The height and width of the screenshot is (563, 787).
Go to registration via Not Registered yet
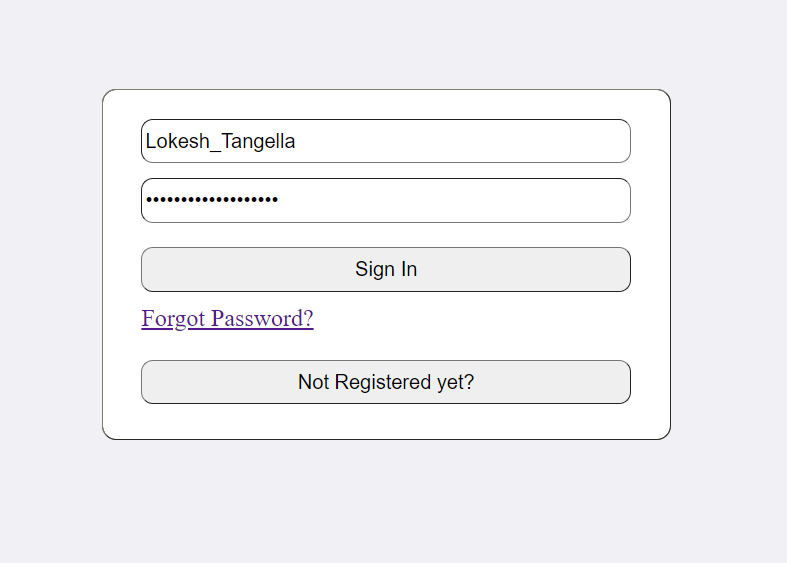point(385,382)
